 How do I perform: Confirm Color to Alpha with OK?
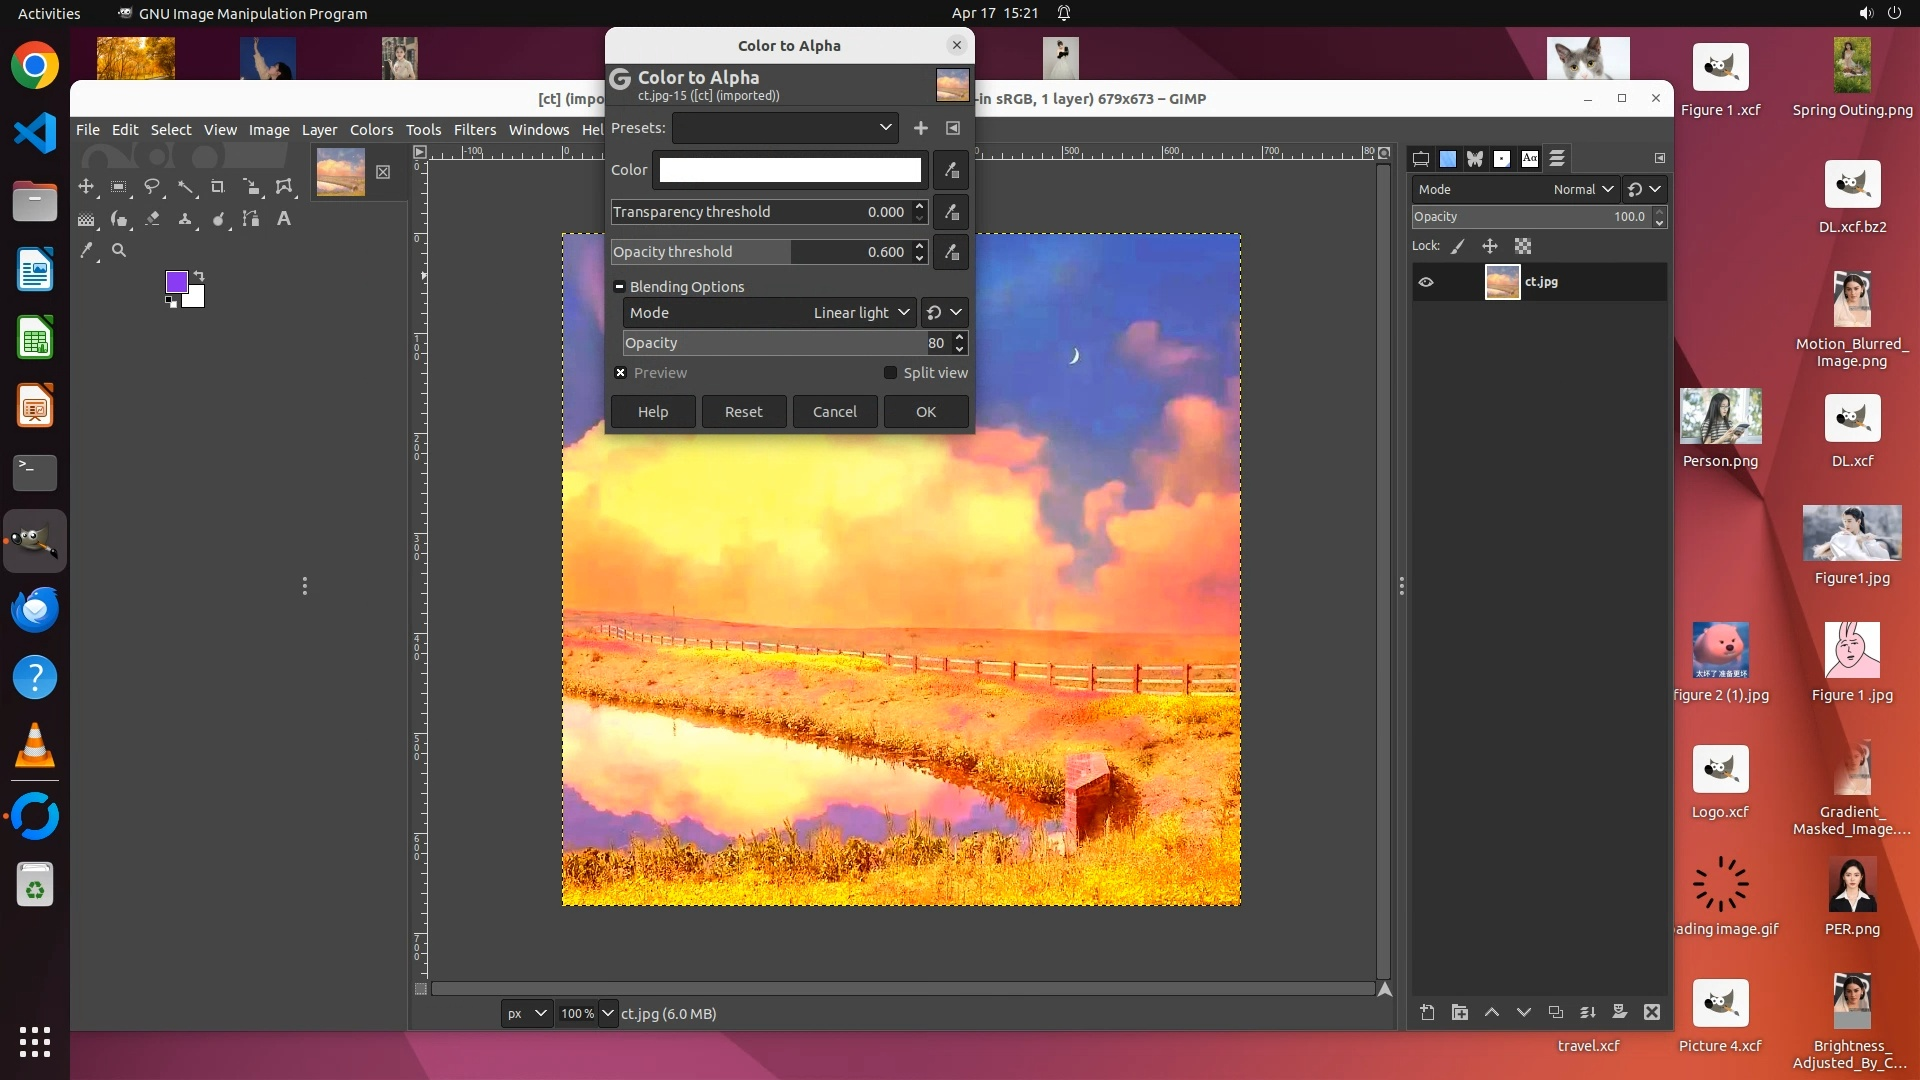(925, 412)
